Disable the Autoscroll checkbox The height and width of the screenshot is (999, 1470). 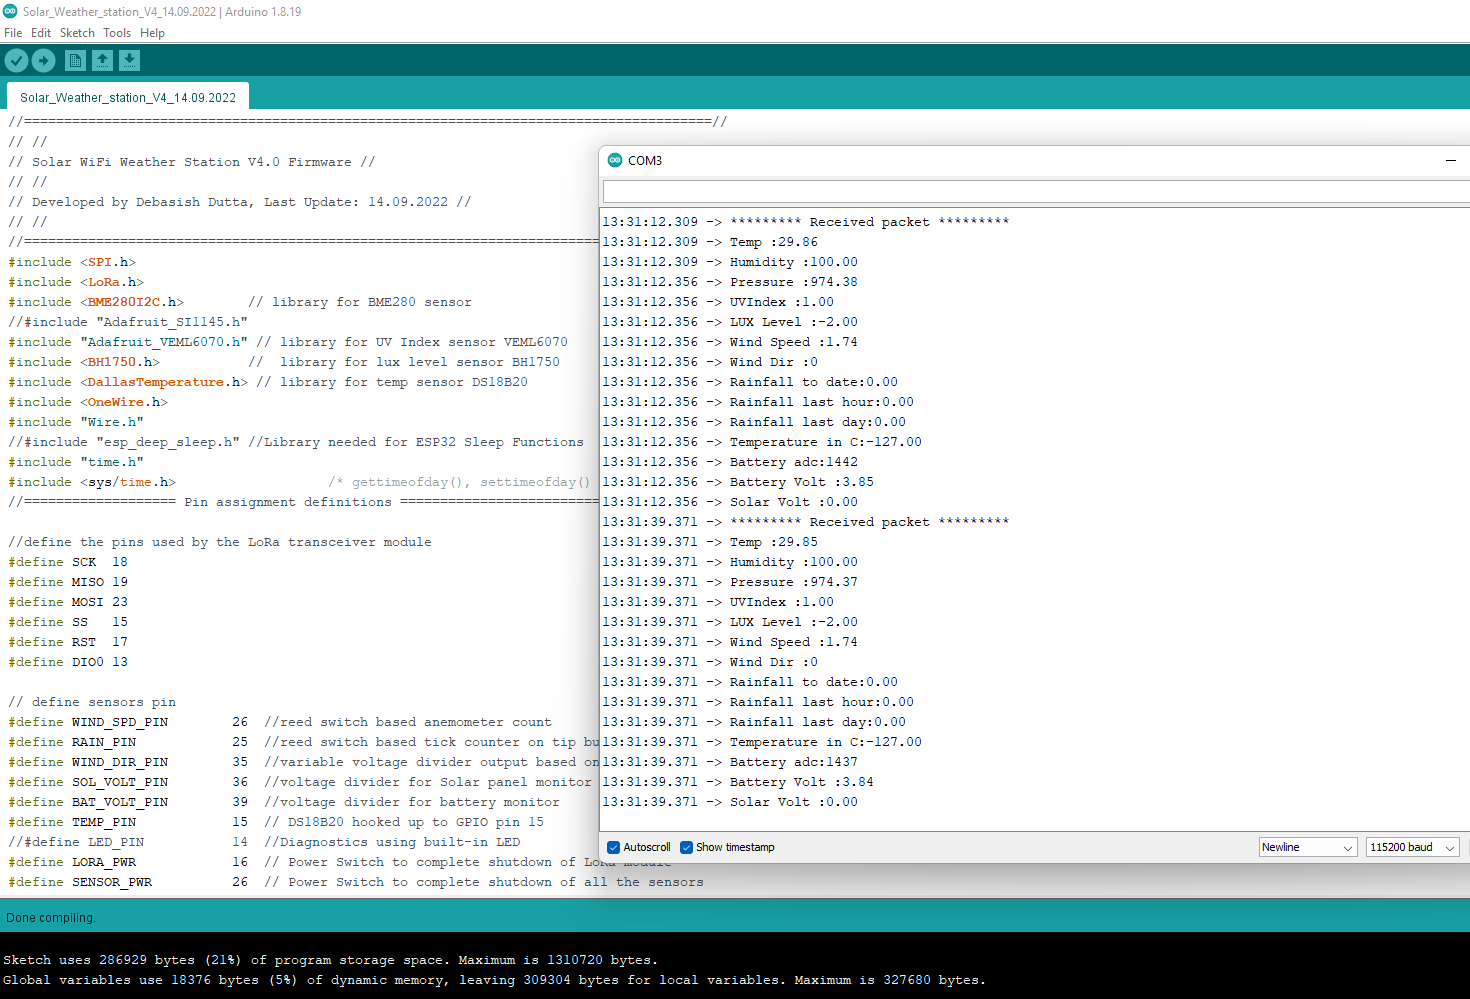614,847
